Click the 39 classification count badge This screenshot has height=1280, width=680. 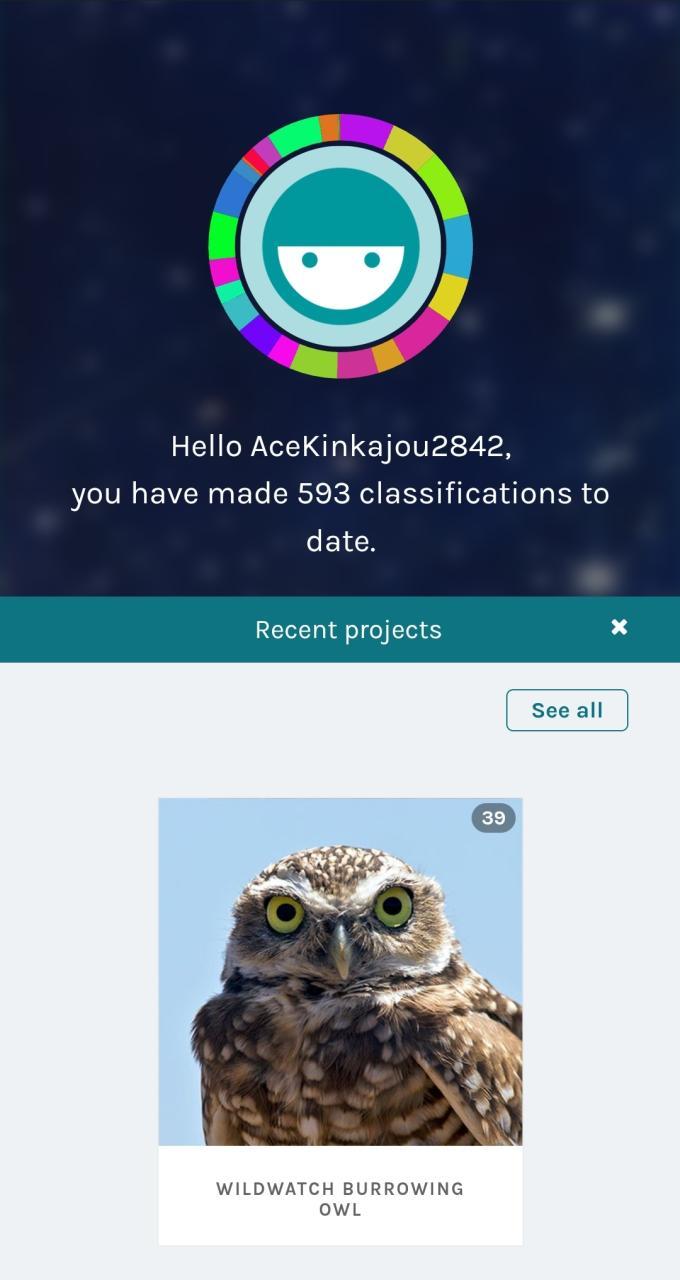tap(493, 818)
